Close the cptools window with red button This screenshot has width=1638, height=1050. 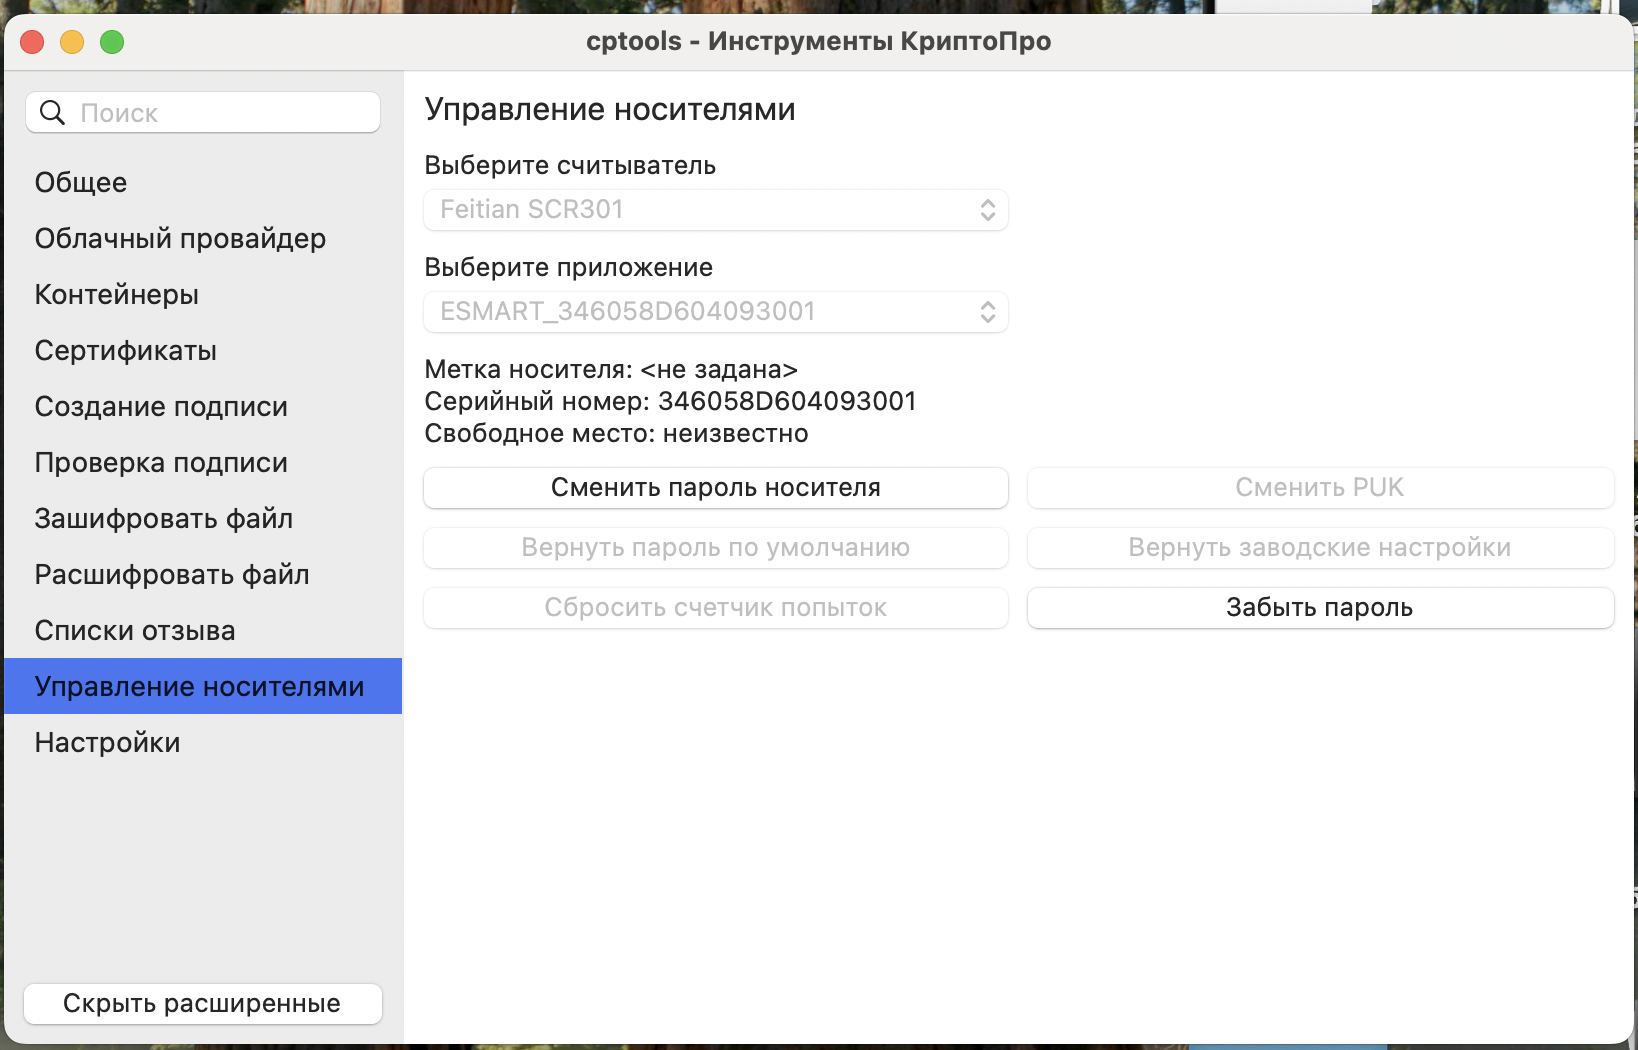point(32,42)
